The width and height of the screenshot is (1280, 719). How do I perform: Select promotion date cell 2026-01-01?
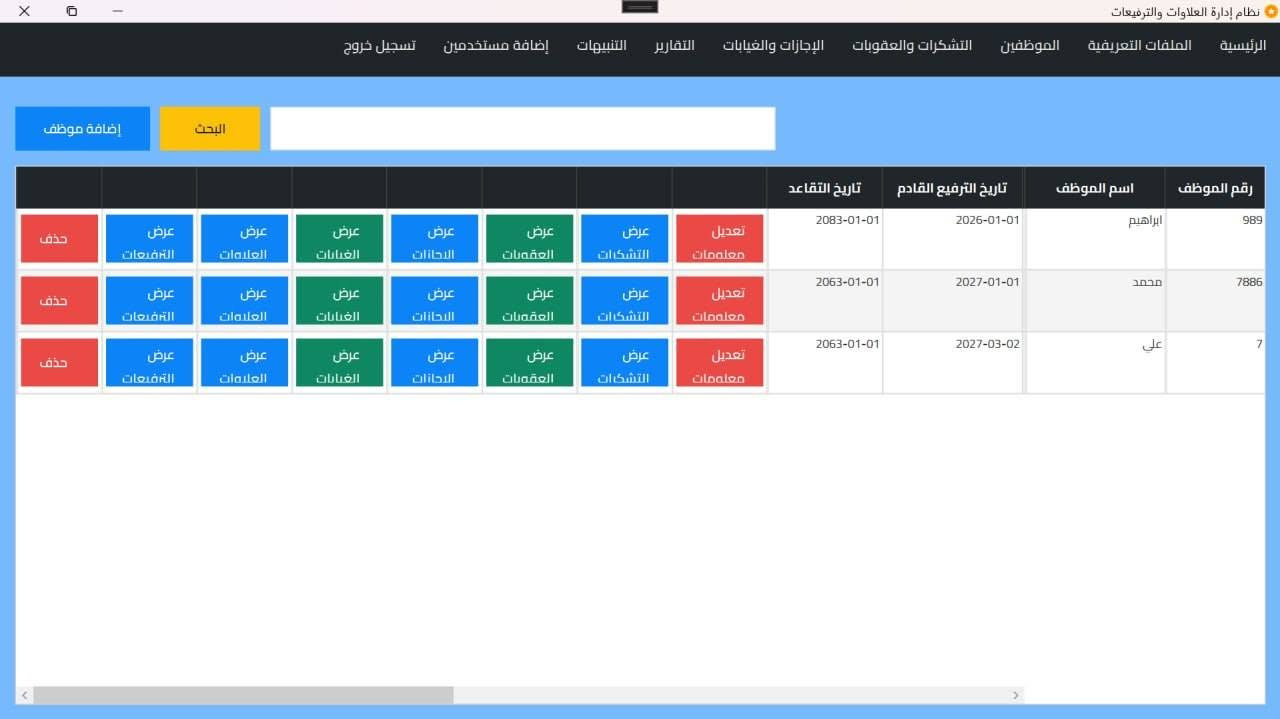point(953,239)
